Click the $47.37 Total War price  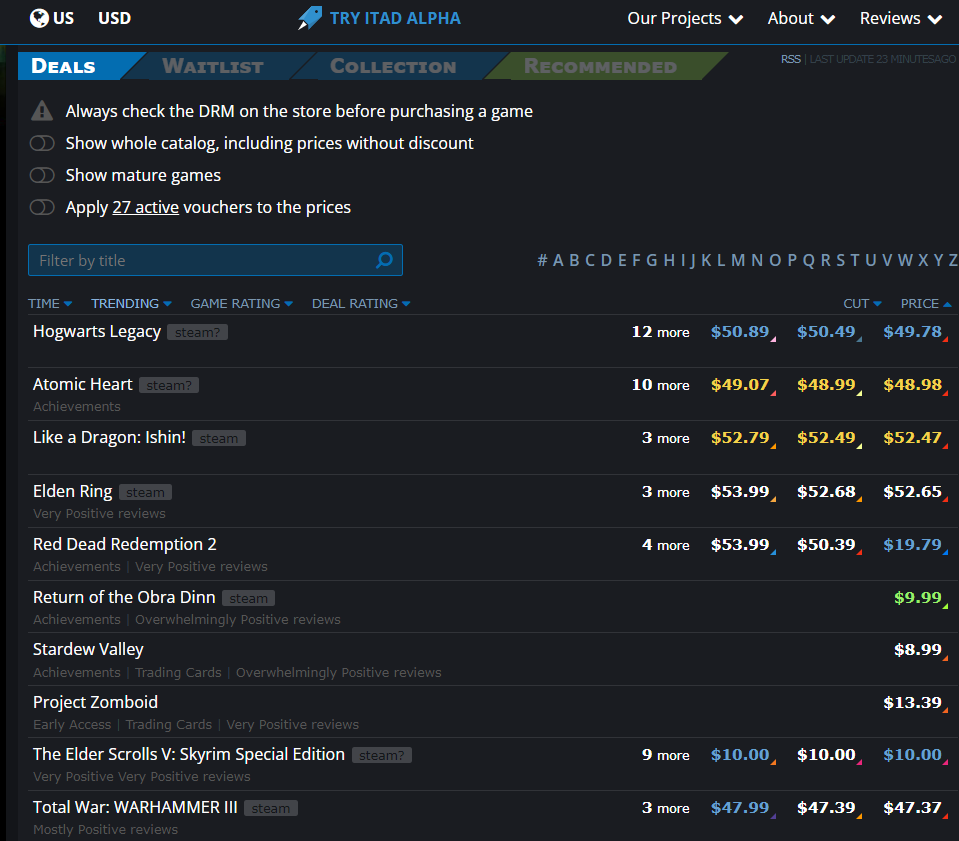913,808
